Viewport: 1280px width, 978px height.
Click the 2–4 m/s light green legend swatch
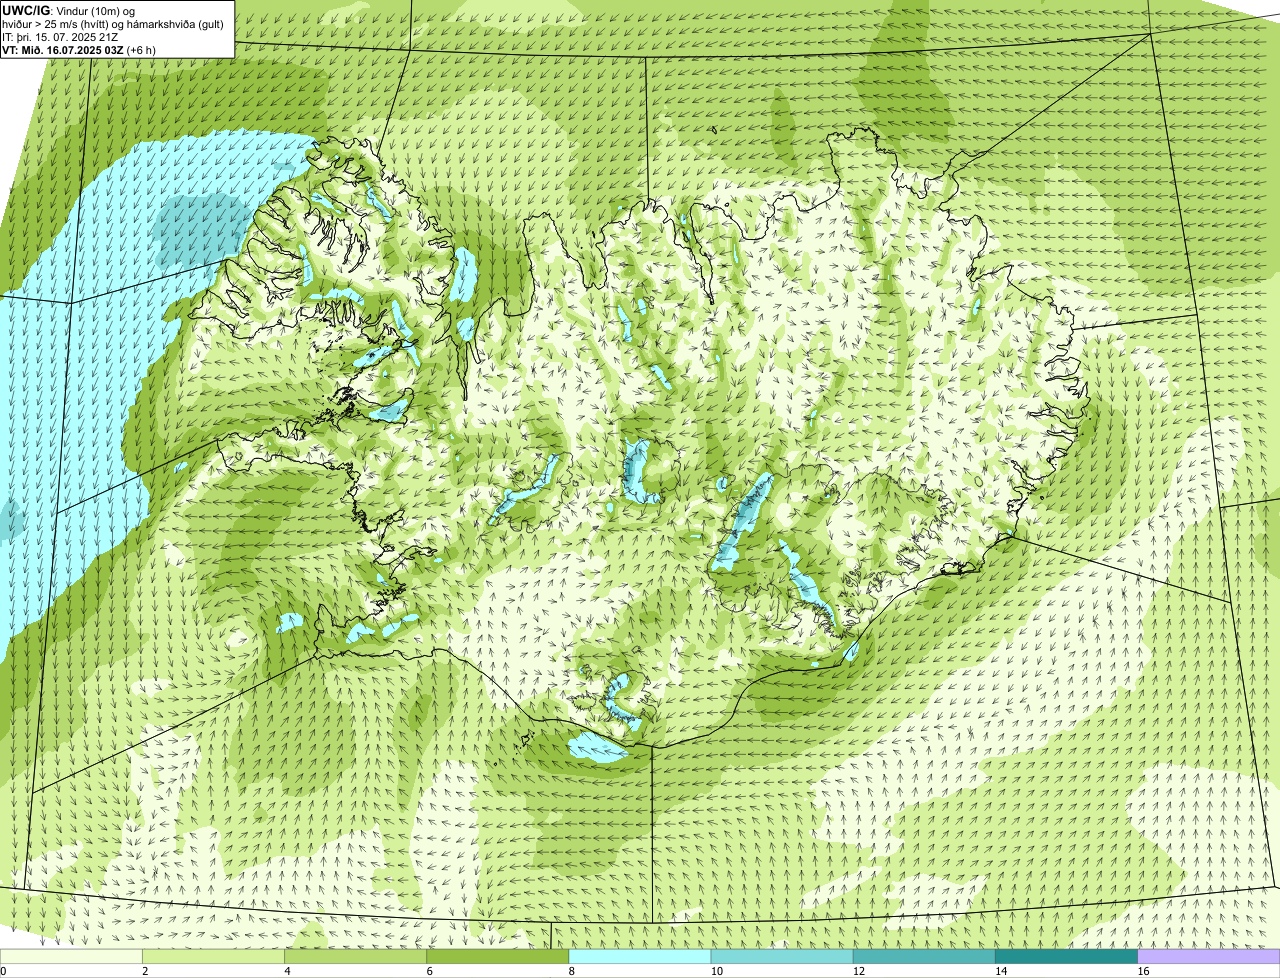[214, 956]
